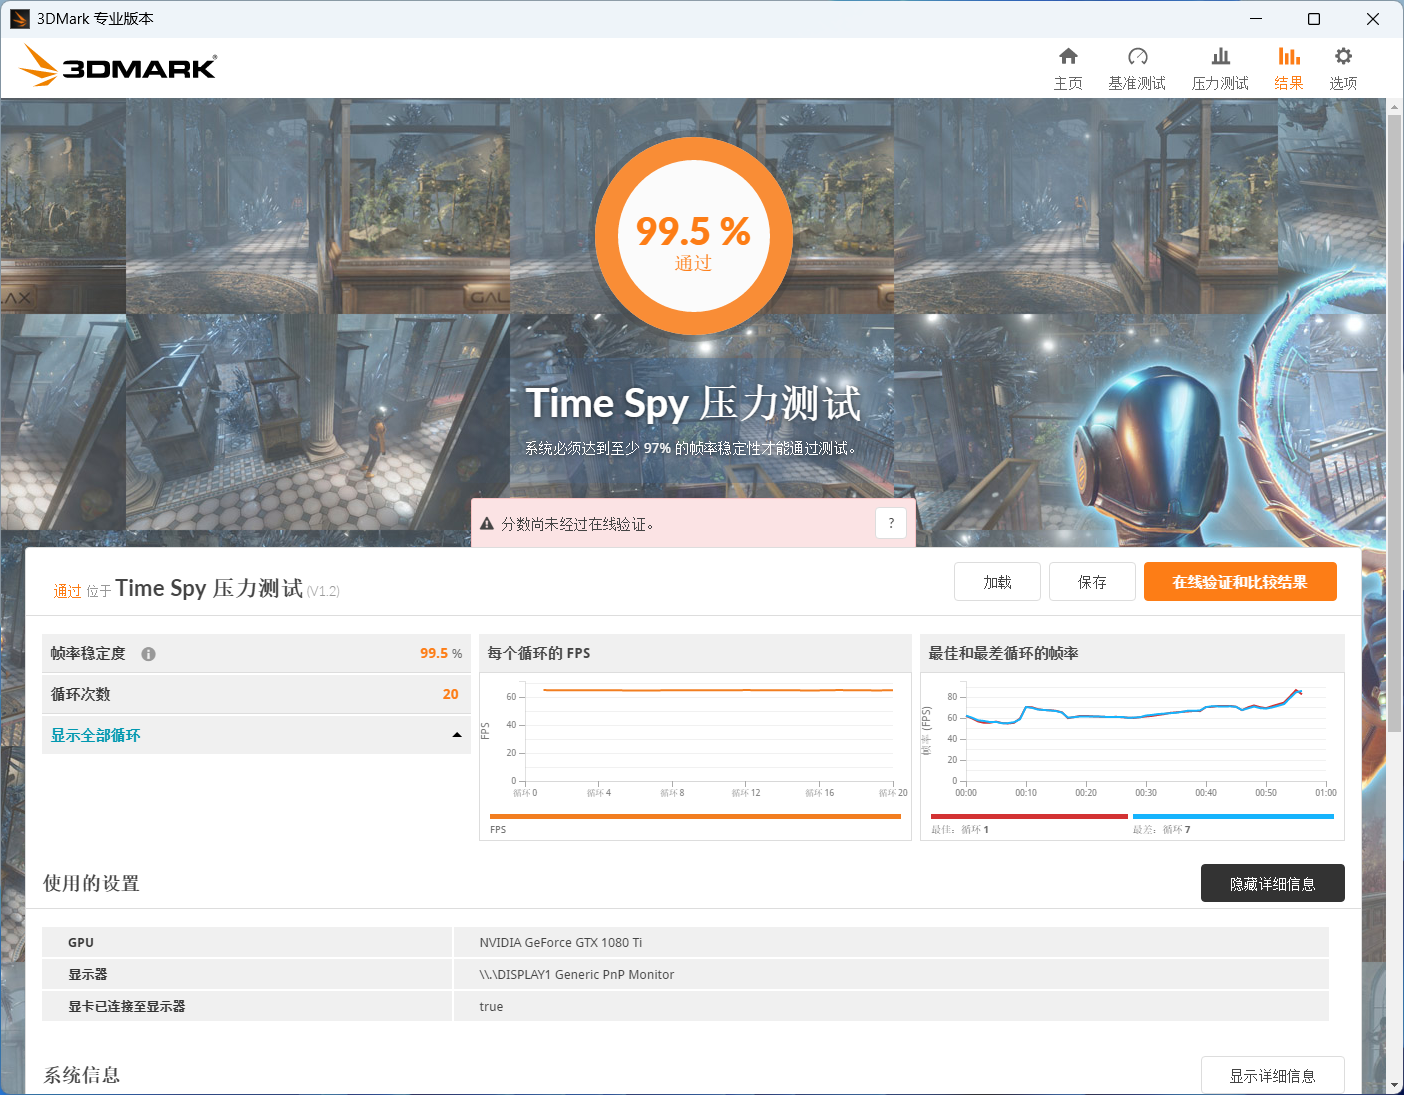Click 显示详细信息 button for system info
This screenshot has width=1404, height=1095.
click(x=1272, y=1075)
